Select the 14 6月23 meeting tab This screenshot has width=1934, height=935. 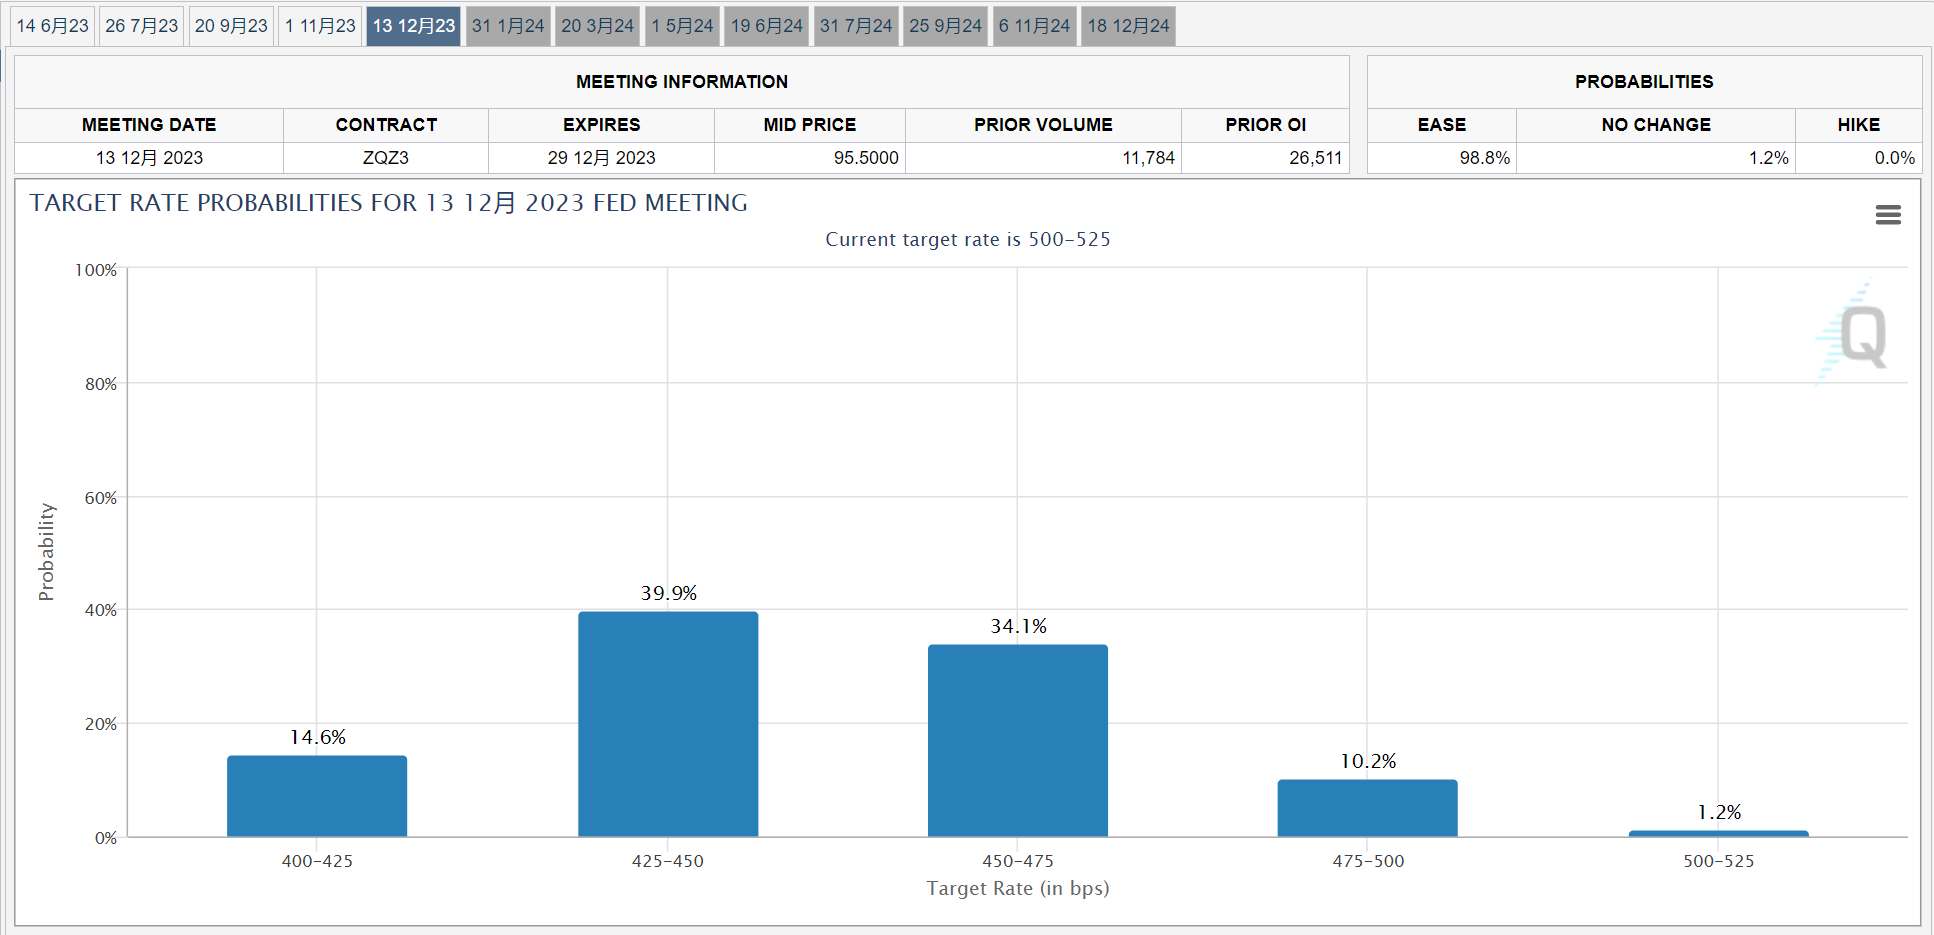pos(53,26)
